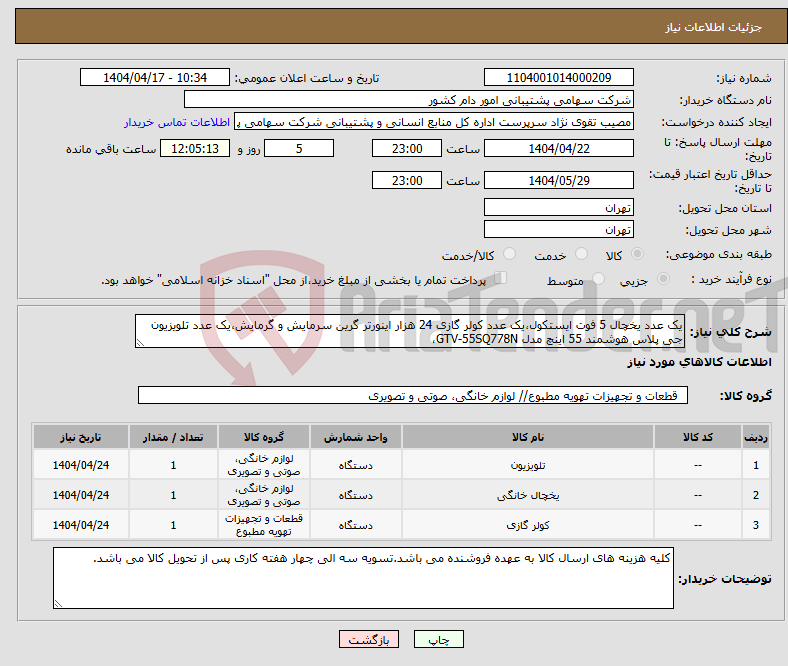Click the شماره نیاز field 1104001014000209
The width and height of the screenshot is (788, 666).
558,77
